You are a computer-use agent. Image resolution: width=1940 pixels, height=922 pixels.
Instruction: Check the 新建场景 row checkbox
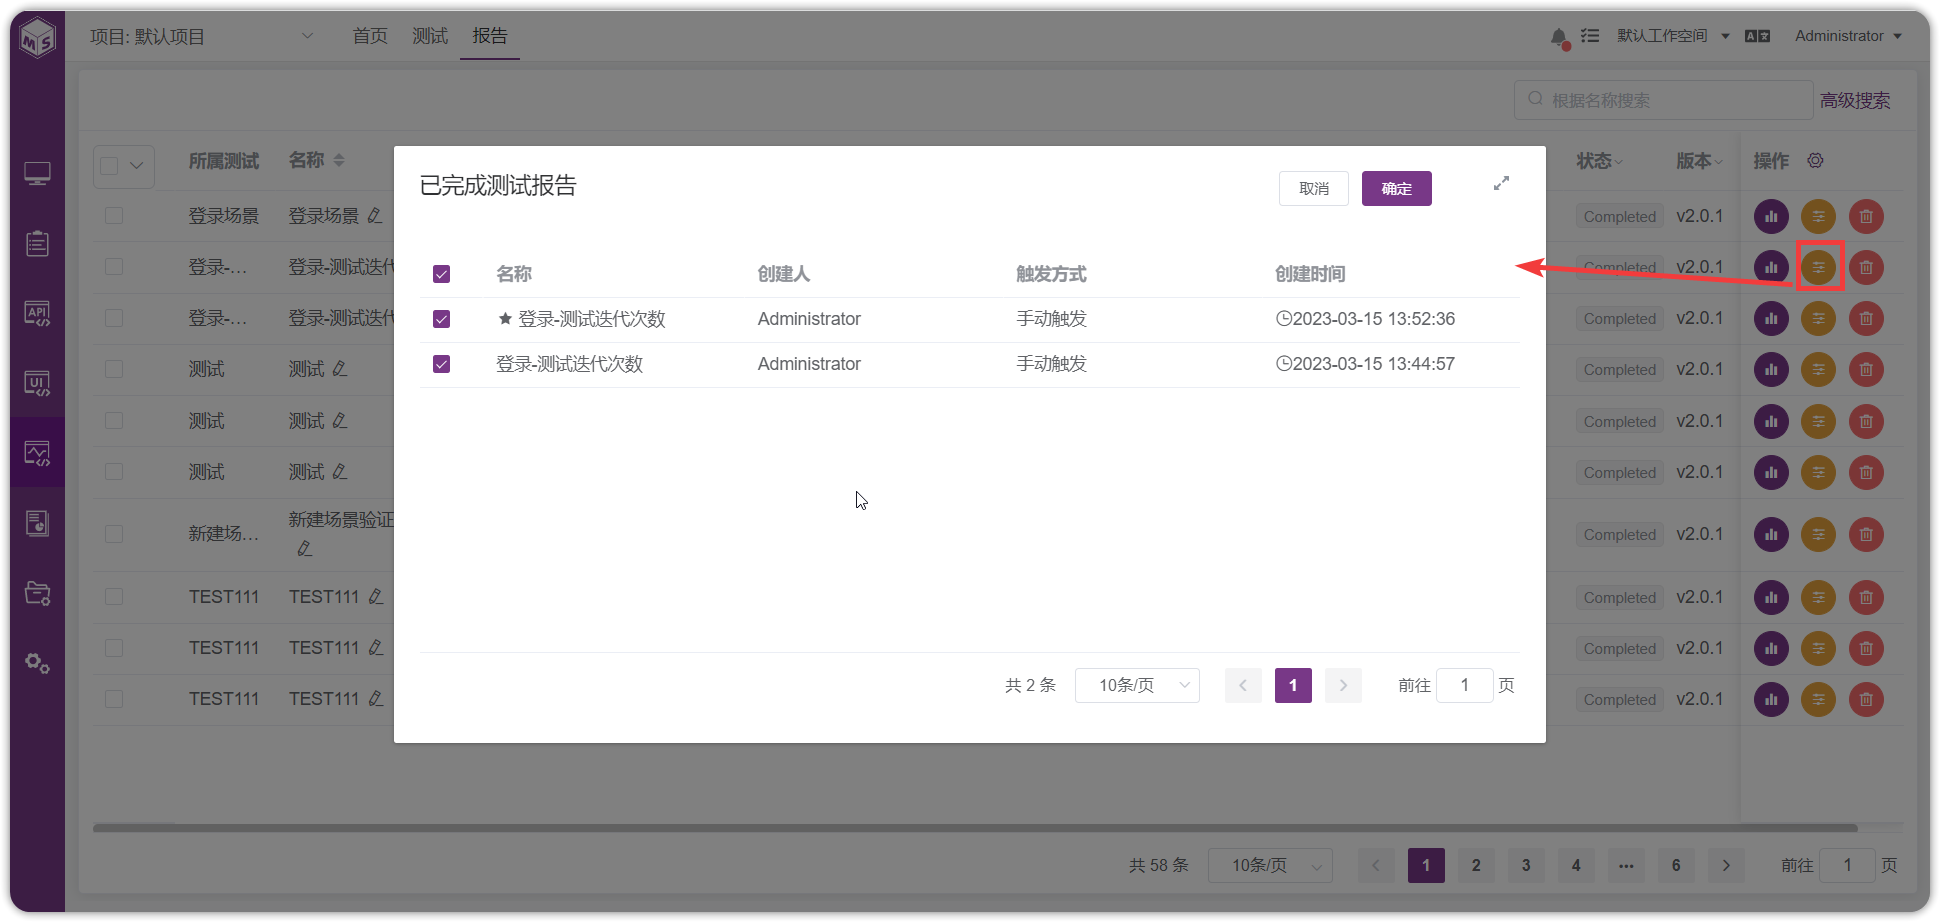click(114, 534)
